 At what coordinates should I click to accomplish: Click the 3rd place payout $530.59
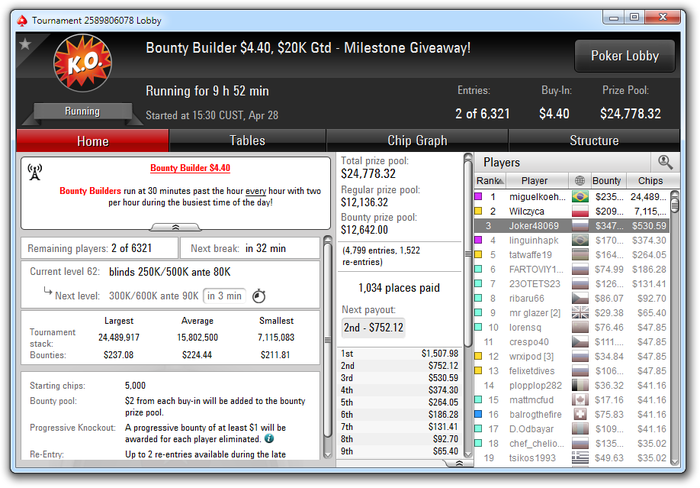(x=400, y=378)
